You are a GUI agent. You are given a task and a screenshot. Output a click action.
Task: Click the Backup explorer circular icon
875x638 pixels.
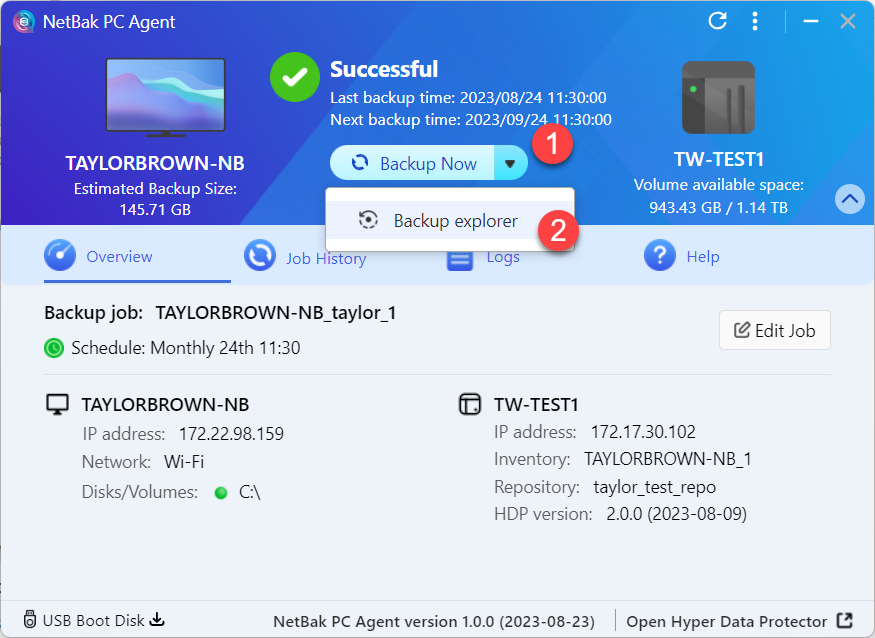pos(368,220)
